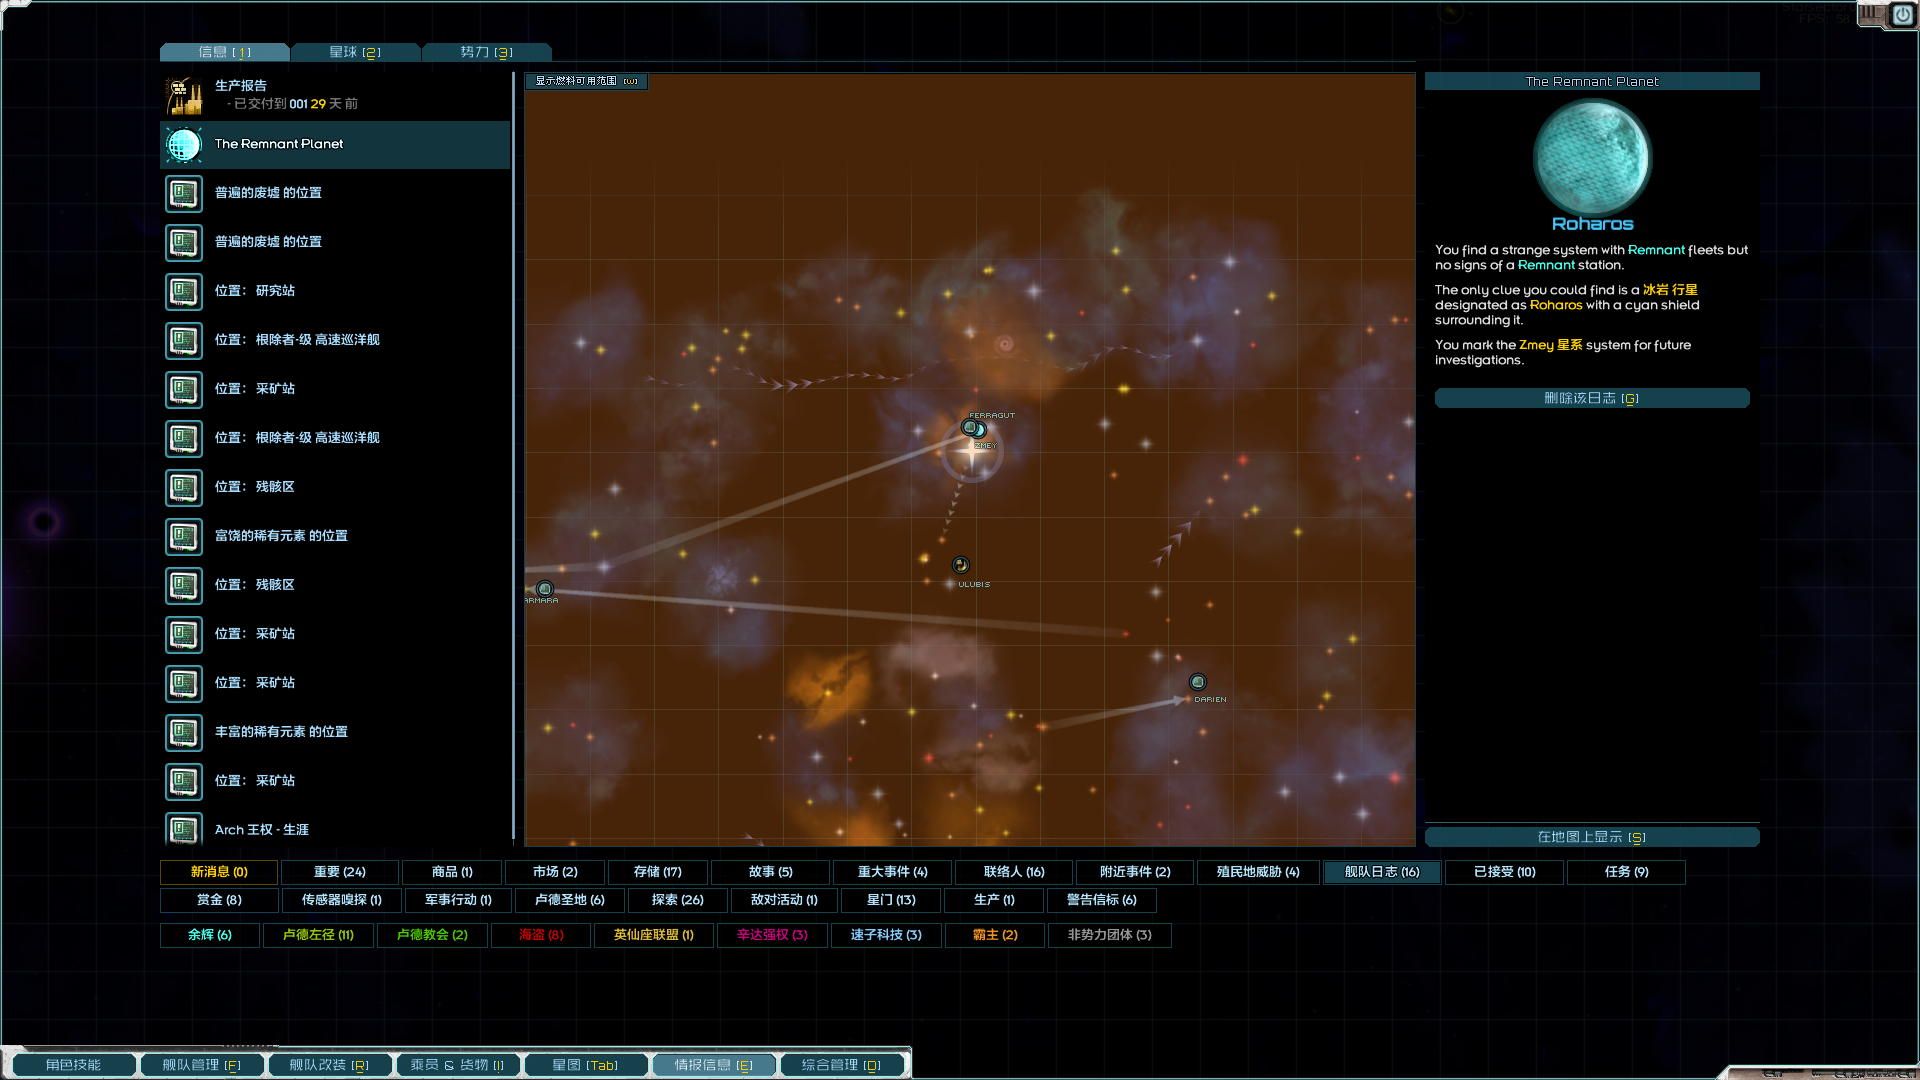Viewport: 1920px width, 1080px height.
Task: Select The Remnant Planet globe icon
Action: (184, 145)
